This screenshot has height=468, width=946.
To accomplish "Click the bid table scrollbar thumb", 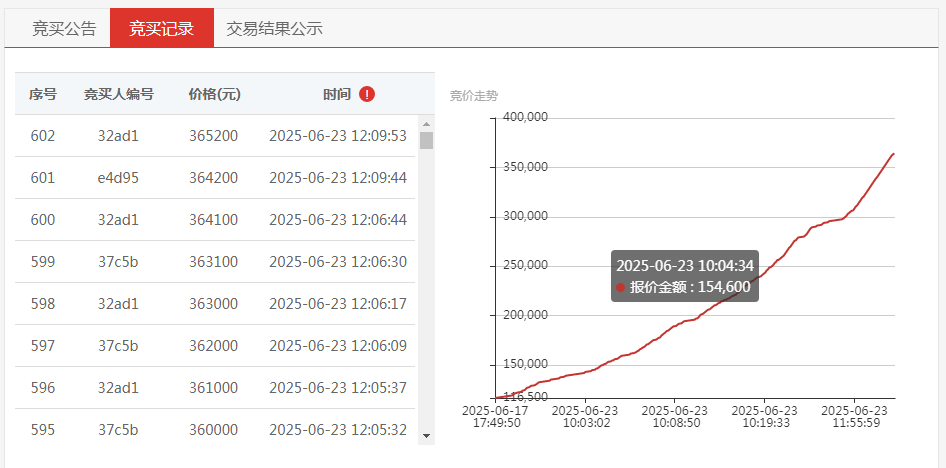I will 426,140.
